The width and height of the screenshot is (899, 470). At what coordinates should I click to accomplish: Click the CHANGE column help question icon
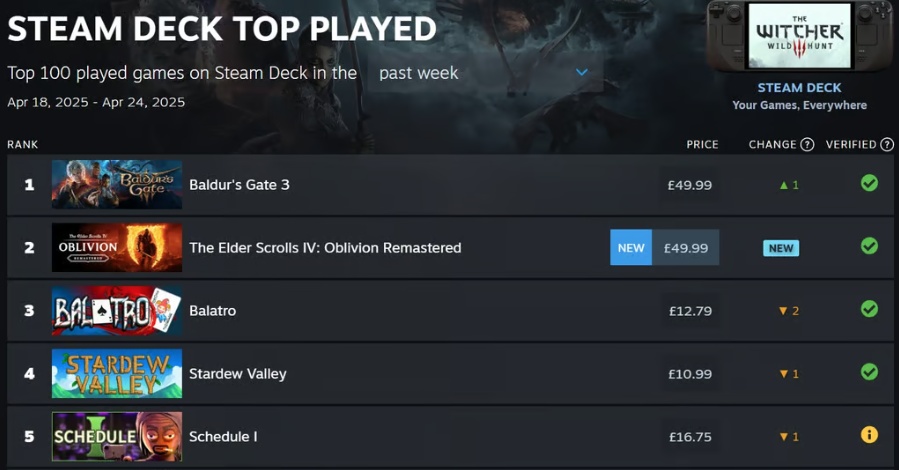coord(807,144)
